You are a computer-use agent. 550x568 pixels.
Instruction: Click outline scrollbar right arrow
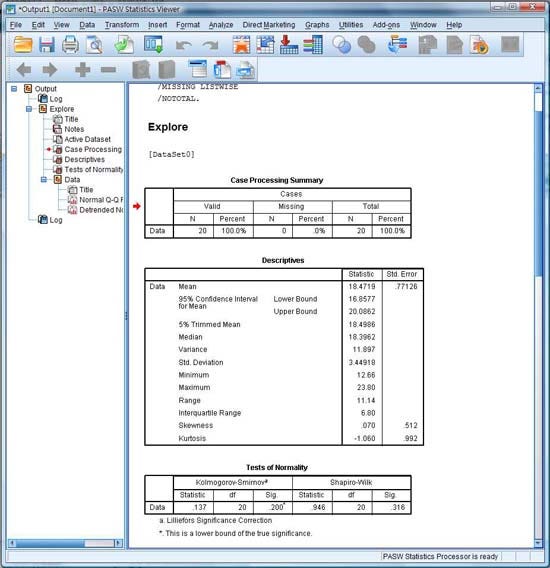tap(118, 543)
